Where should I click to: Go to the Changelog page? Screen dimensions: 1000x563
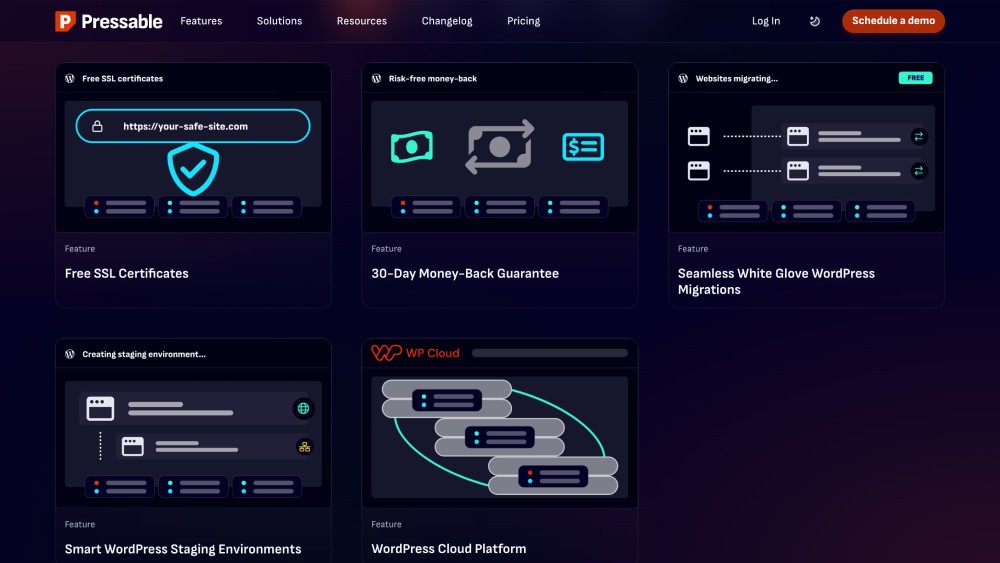pyautogui.click(x=447, y=21)
